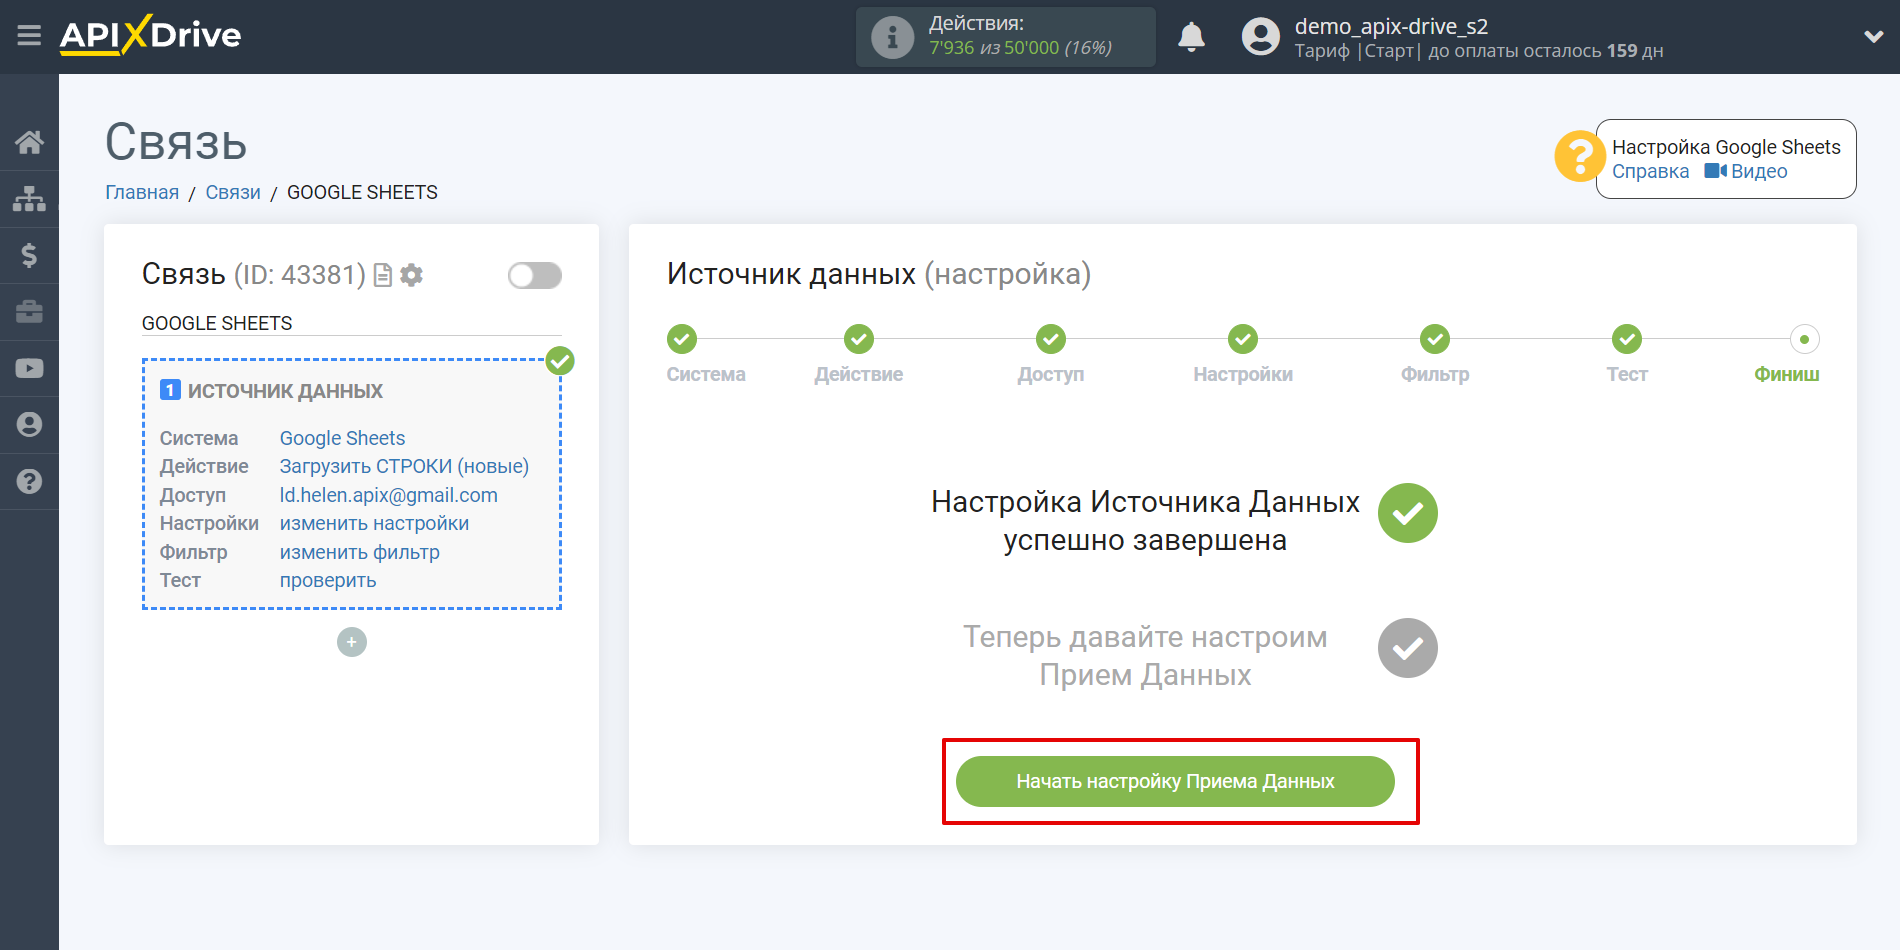
Task: Click the проверить test link
Action: [x=327, y=580]
